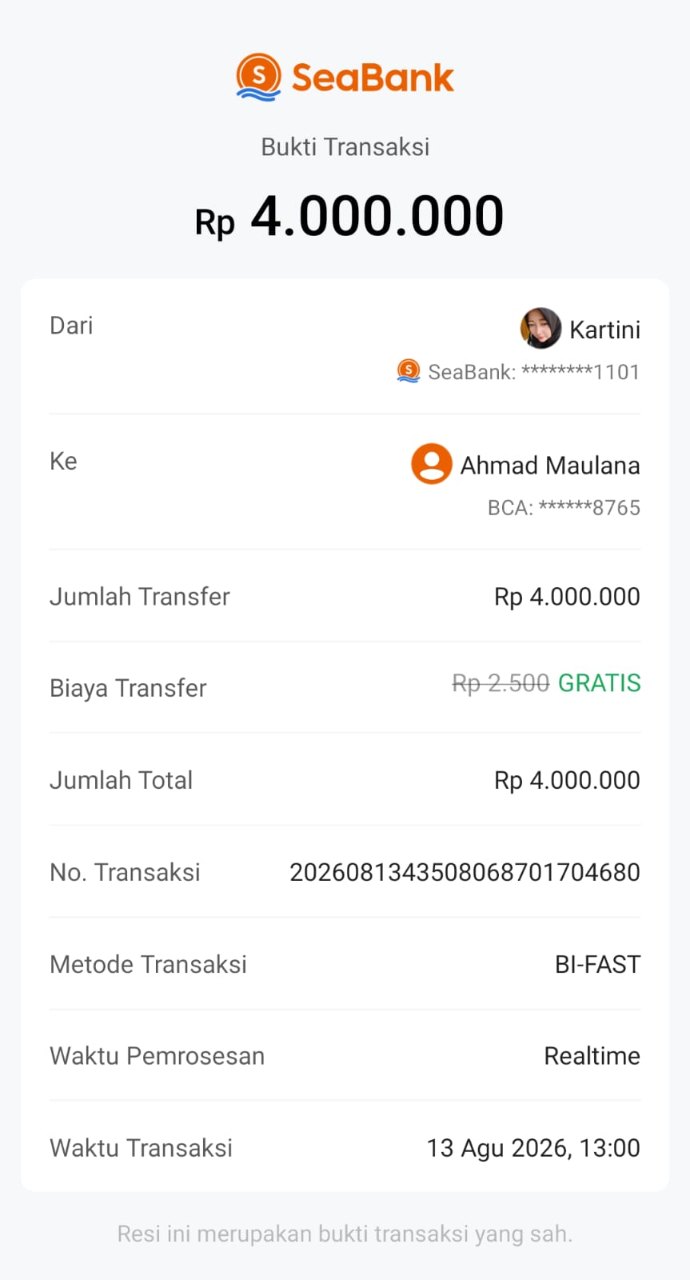The image size is (690, 1280).
Task: Click the sender name Kartini
Action: [x=605, y=330]
